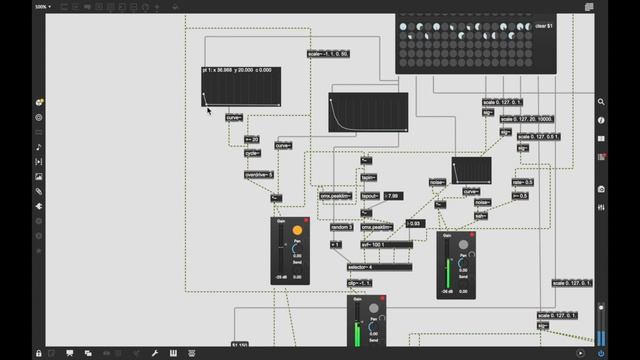The width and height of the screenshot is (640, 360).
Task: Open the audio files note icon
Action: [39, 147]
